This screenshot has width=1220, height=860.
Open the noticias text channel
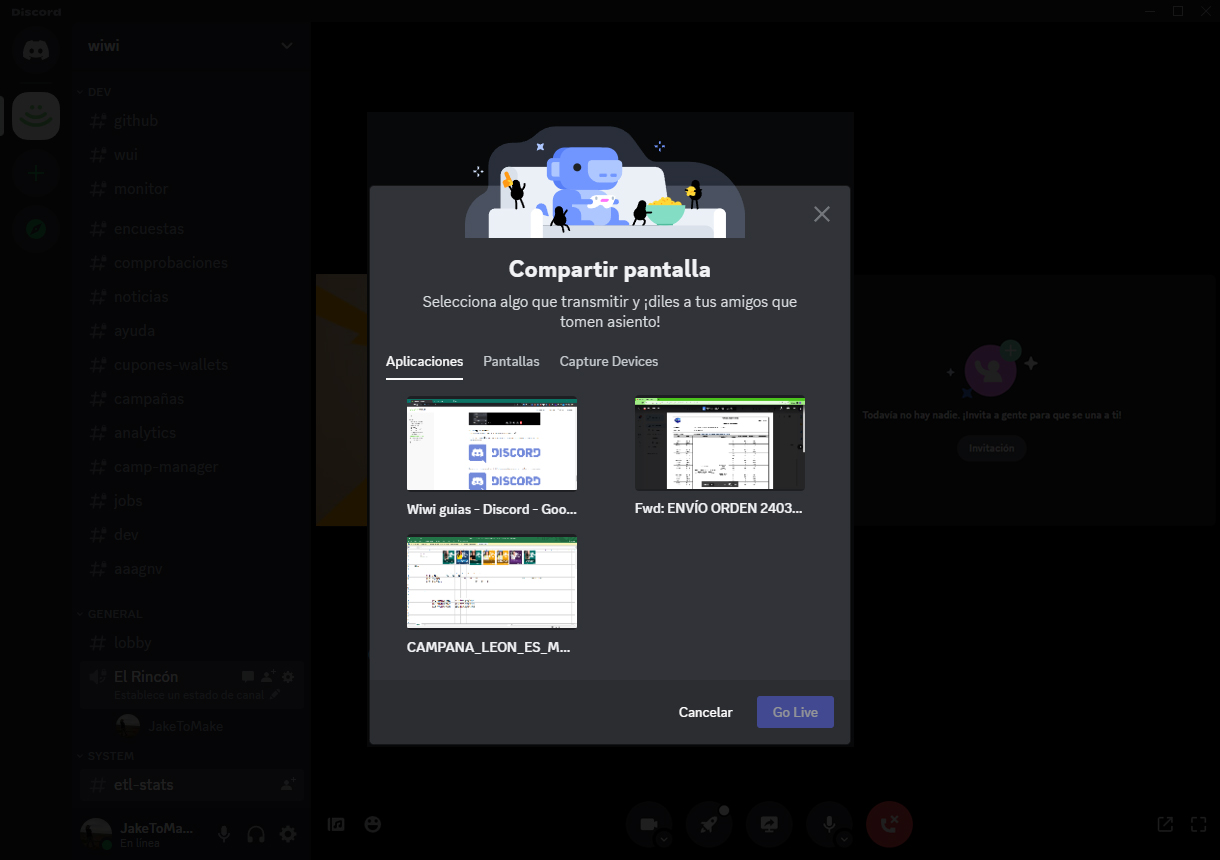[x=190, y=297]
